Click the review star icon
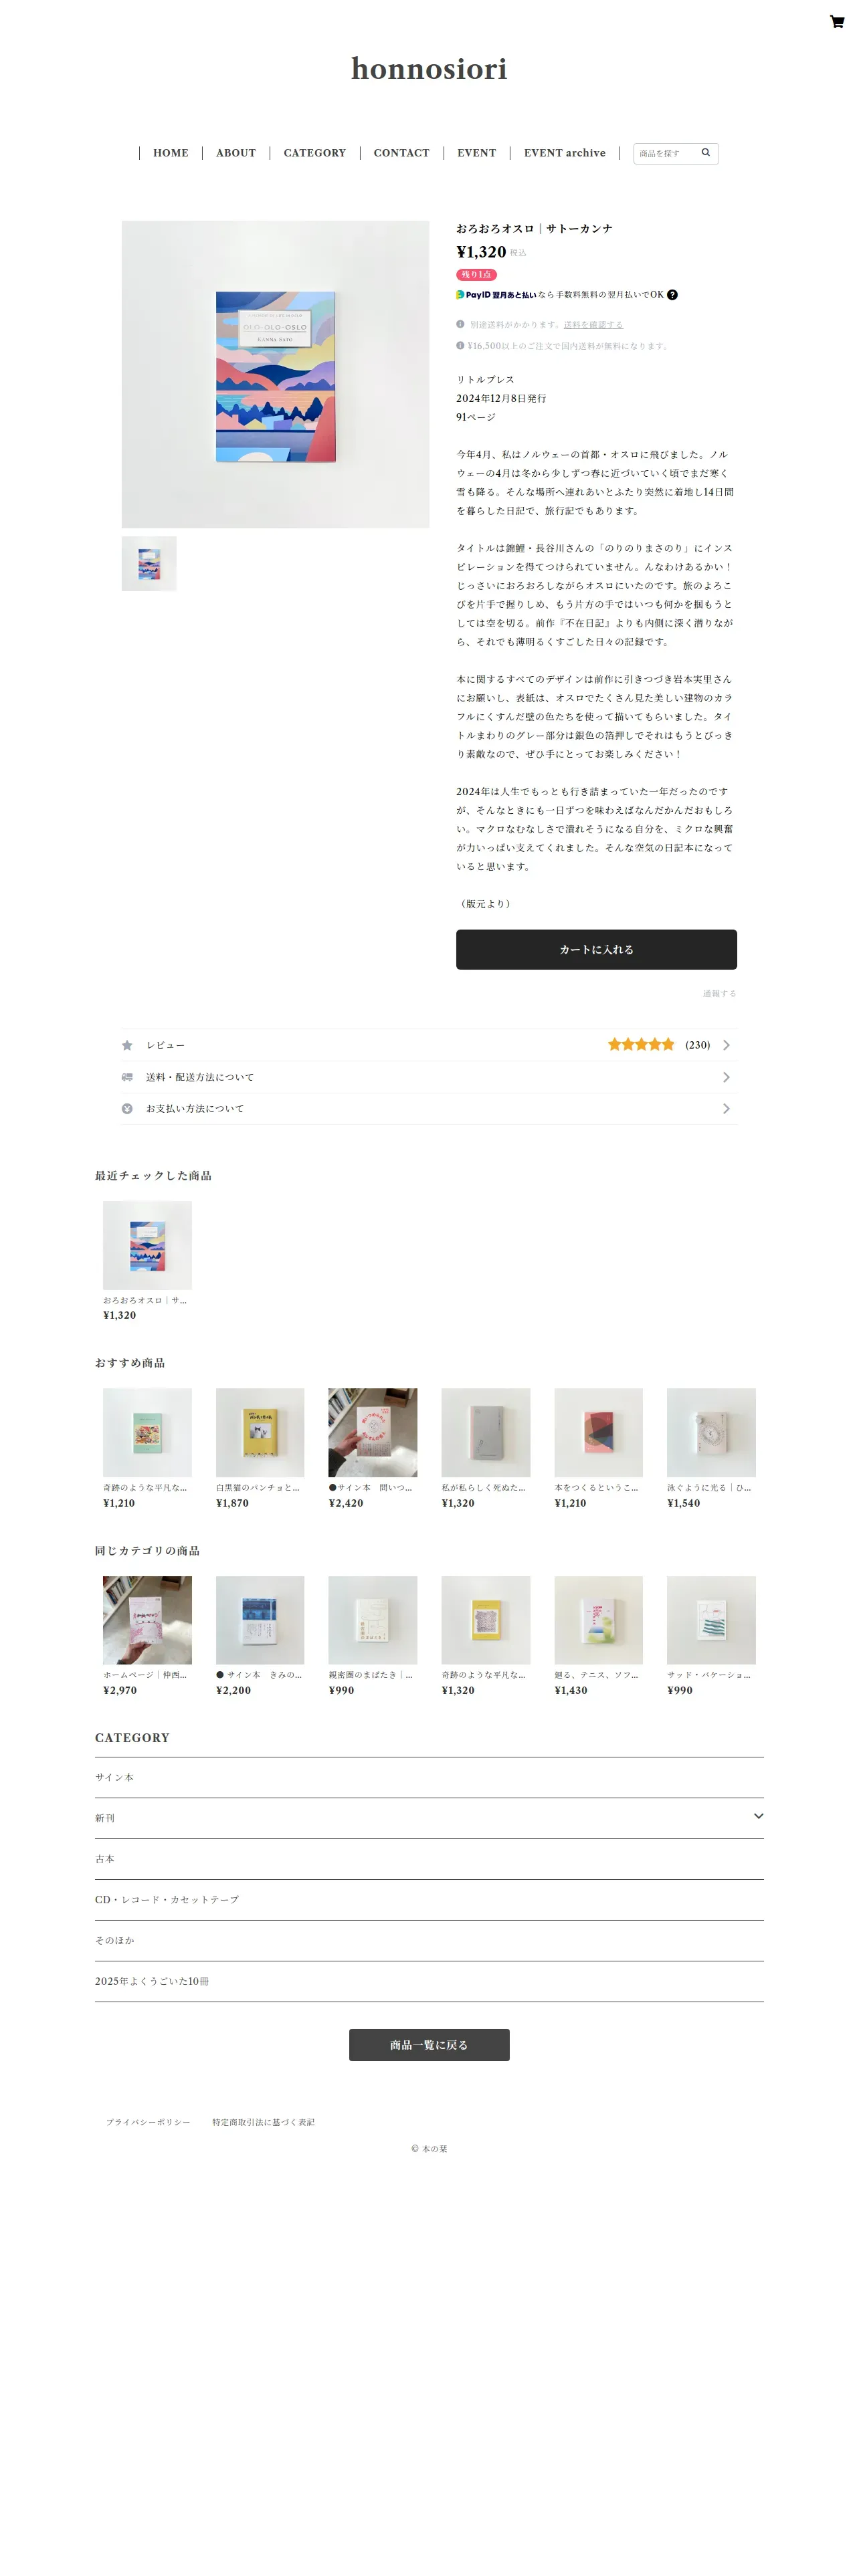 (x=127, y=1045)
